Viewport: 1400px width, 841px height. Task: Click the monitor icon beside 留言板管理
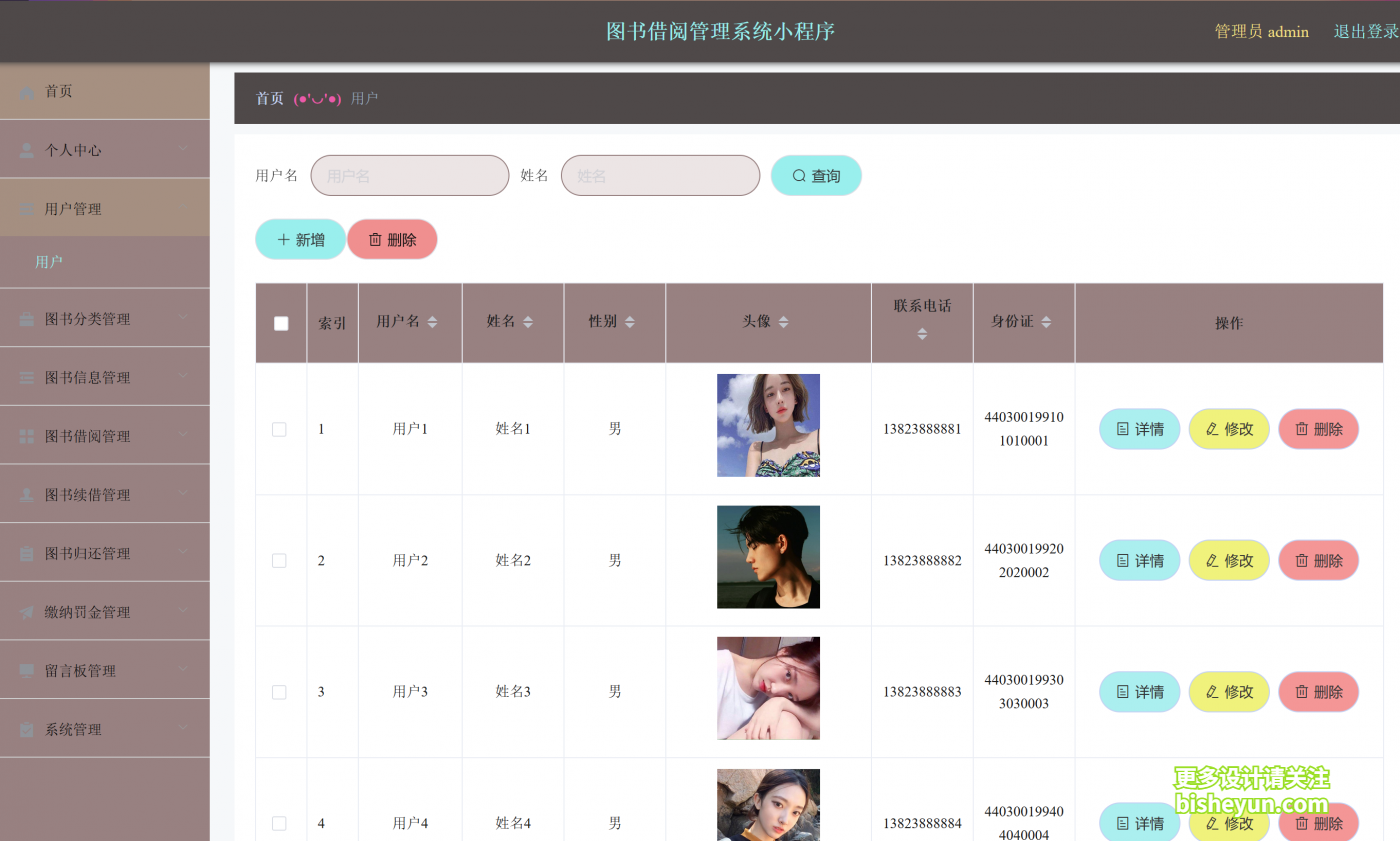27,671
